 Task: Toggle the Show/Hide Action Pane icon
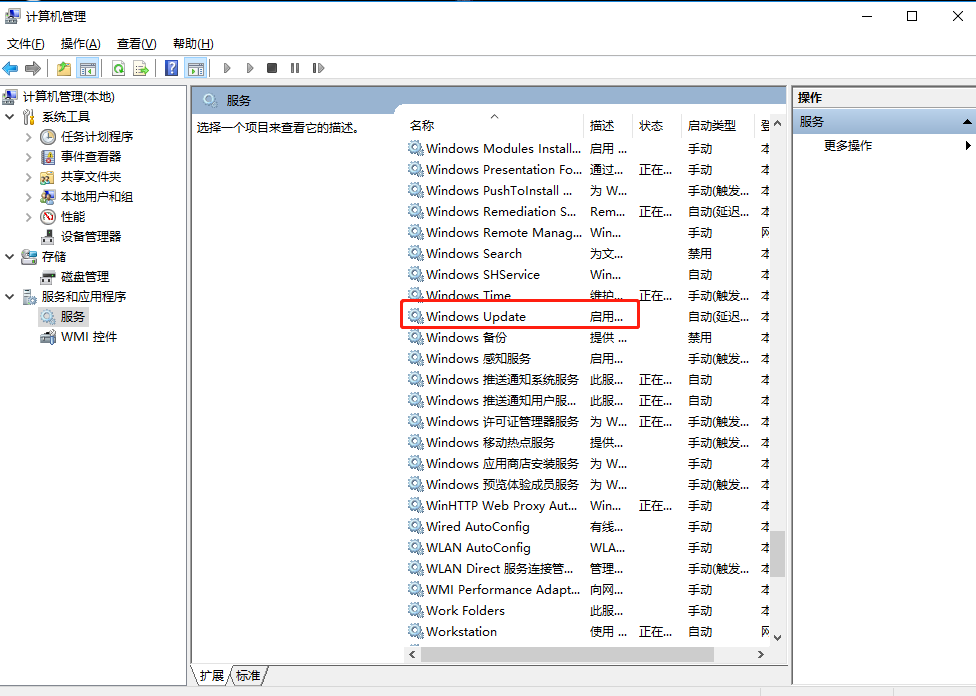coord(196,68)
